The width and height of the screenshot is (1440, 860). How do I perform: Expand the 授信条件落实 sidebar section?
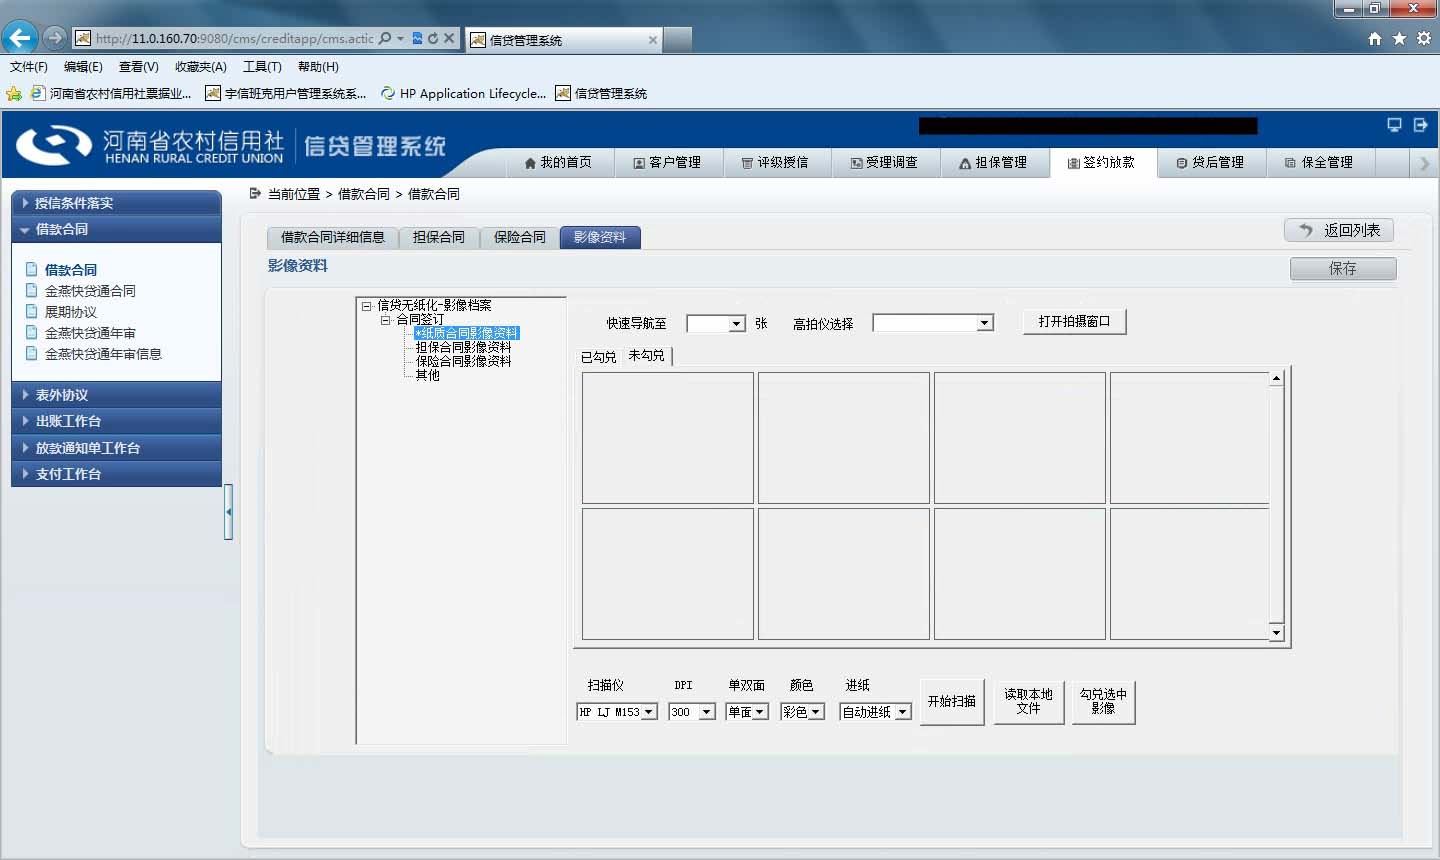(x=116, y=203)
